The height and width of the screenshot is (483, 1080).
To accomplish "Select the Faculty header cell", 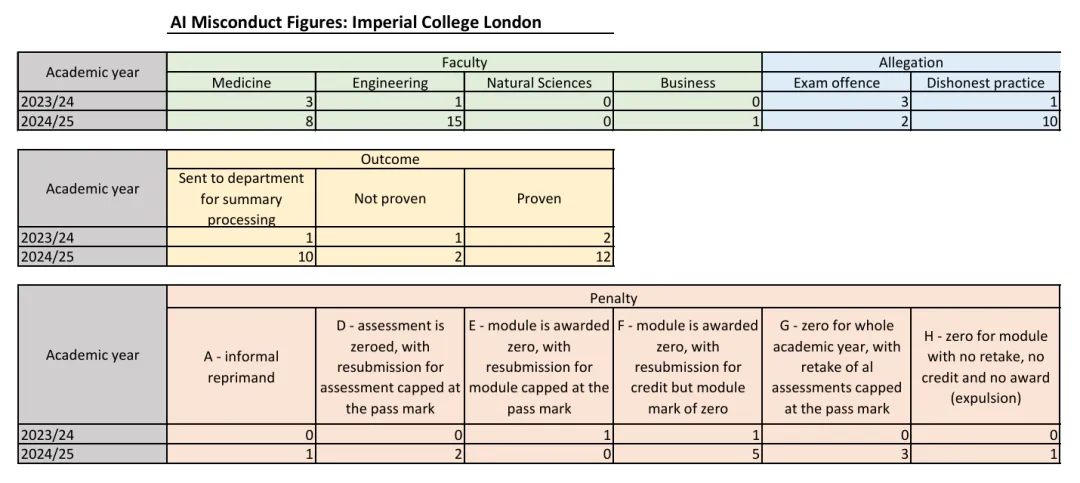I will pos(464,62).
